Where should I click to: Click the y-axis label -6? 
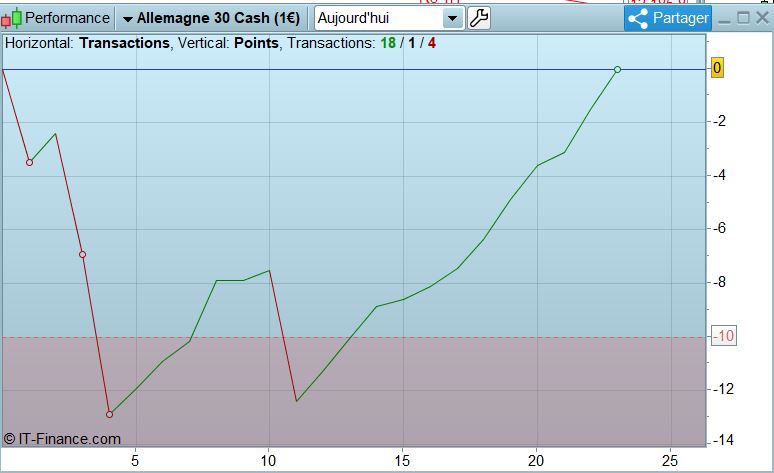click(720, 228)
